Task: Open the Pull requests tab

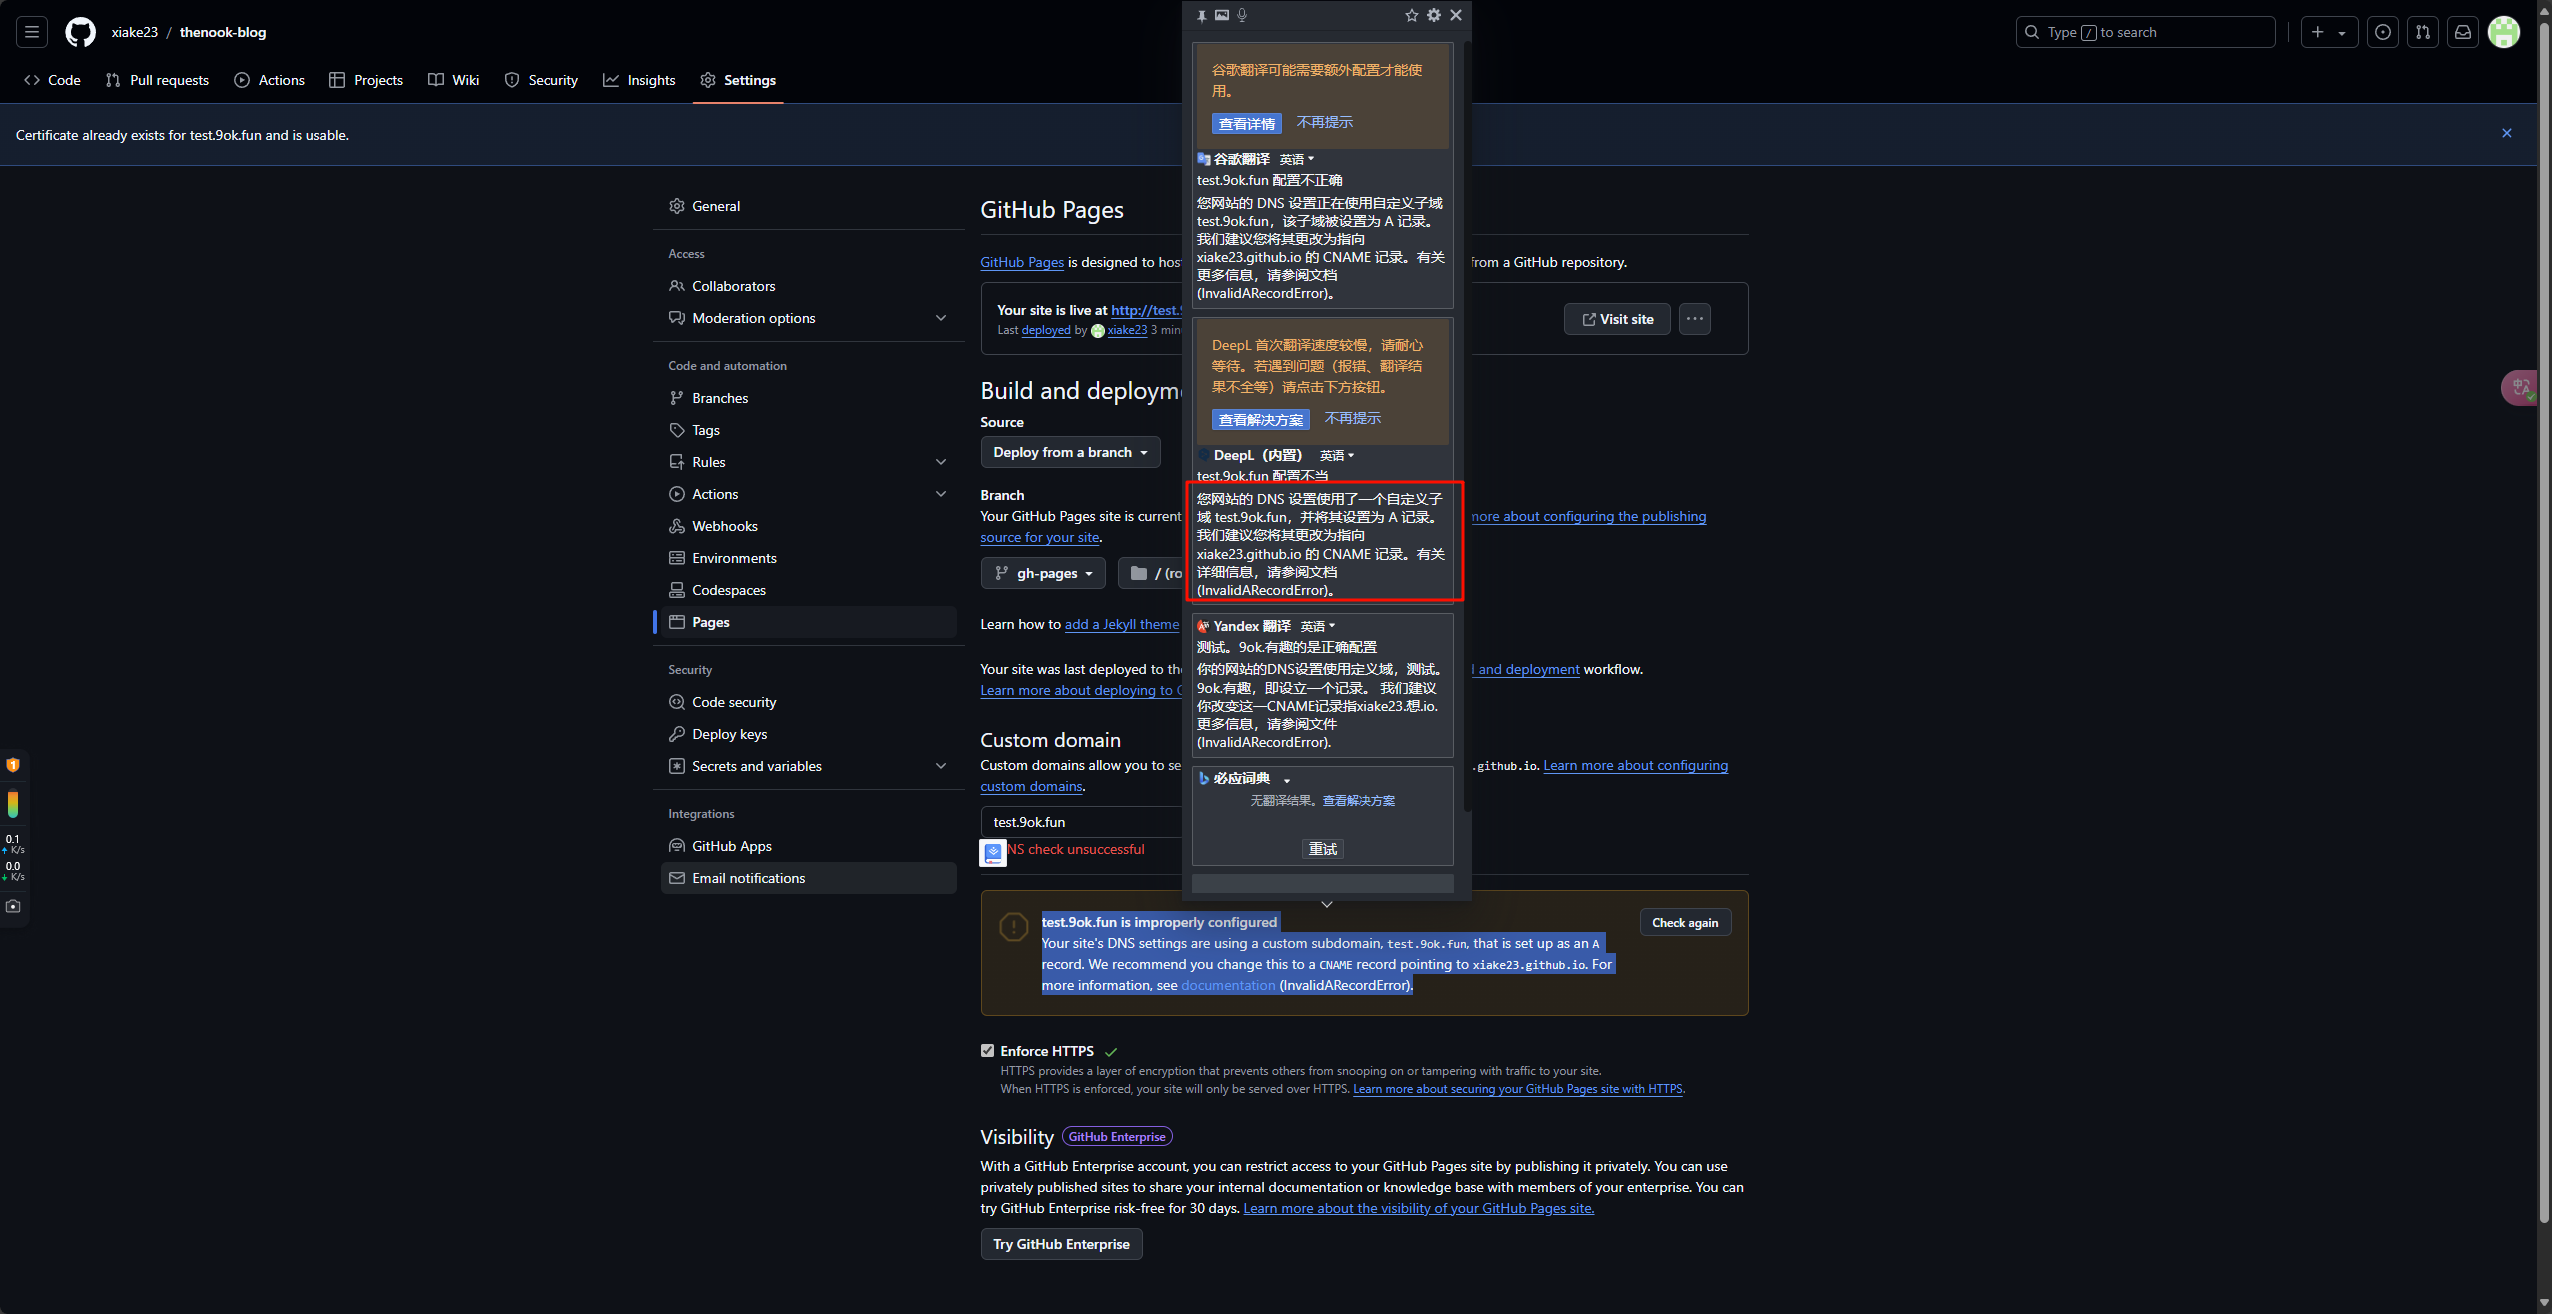Action: [157, 80]
